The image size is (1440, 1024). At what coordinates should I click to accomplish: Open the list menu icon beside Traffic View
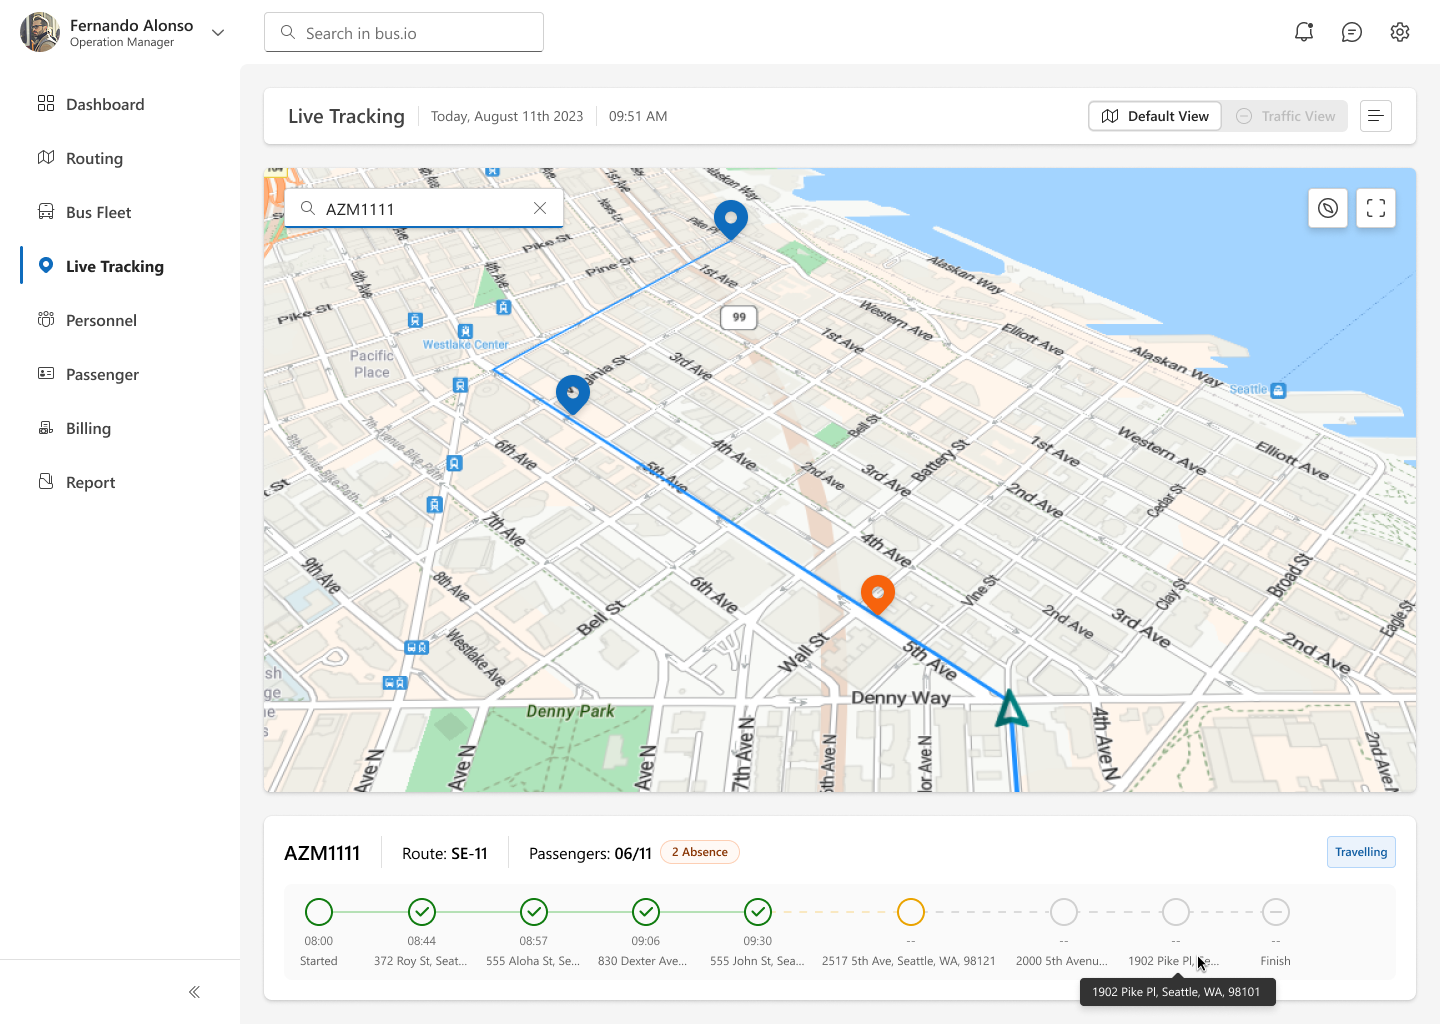click(1375, 116)
